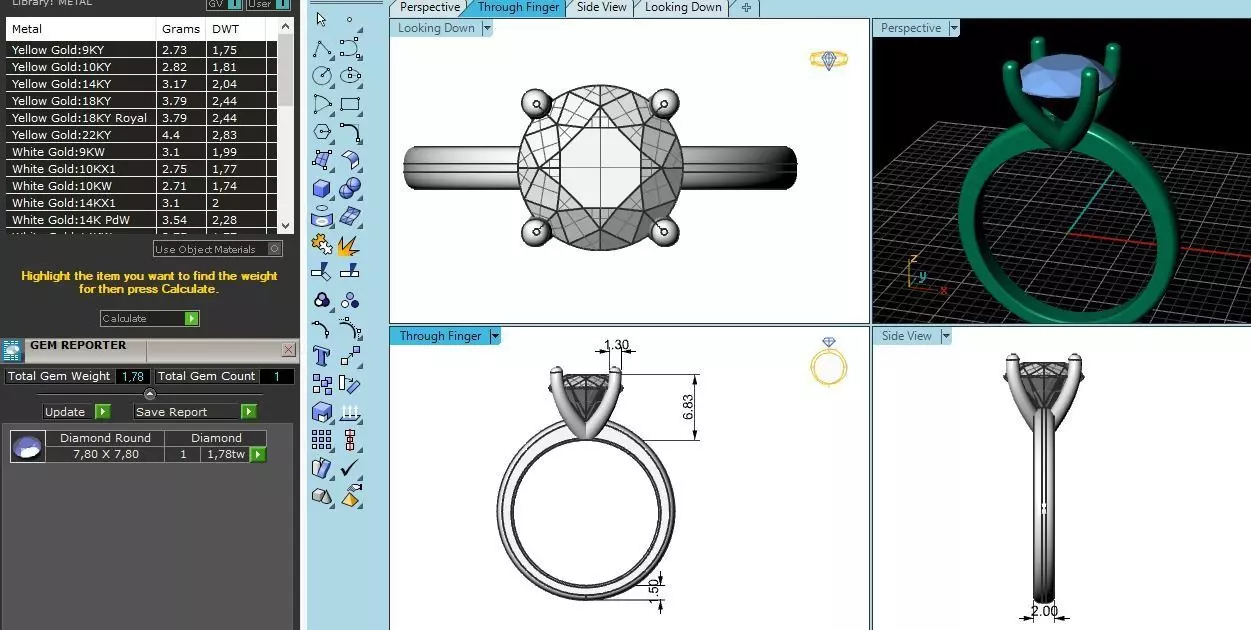The width and height of the screenshot is (1251, 630).
Task: Select the Fillet curves tool
Action: pyautogui.click(x=350, y=131)
